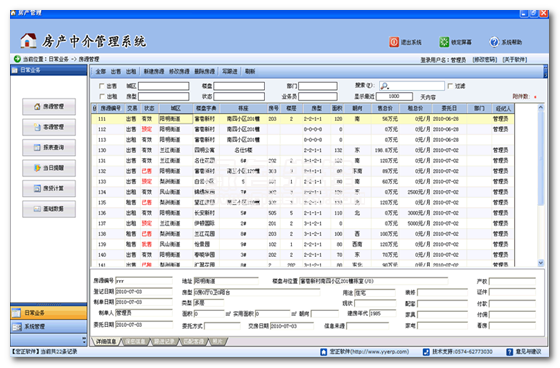Open the 日常业务 navigation section
The width and height of the screenshot is (560, 368).
49,313
